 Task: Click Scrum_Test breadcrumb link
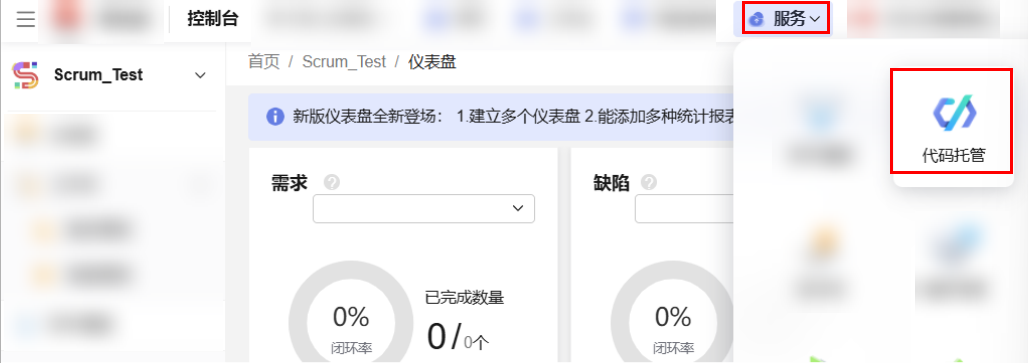[x=344, y=62]
